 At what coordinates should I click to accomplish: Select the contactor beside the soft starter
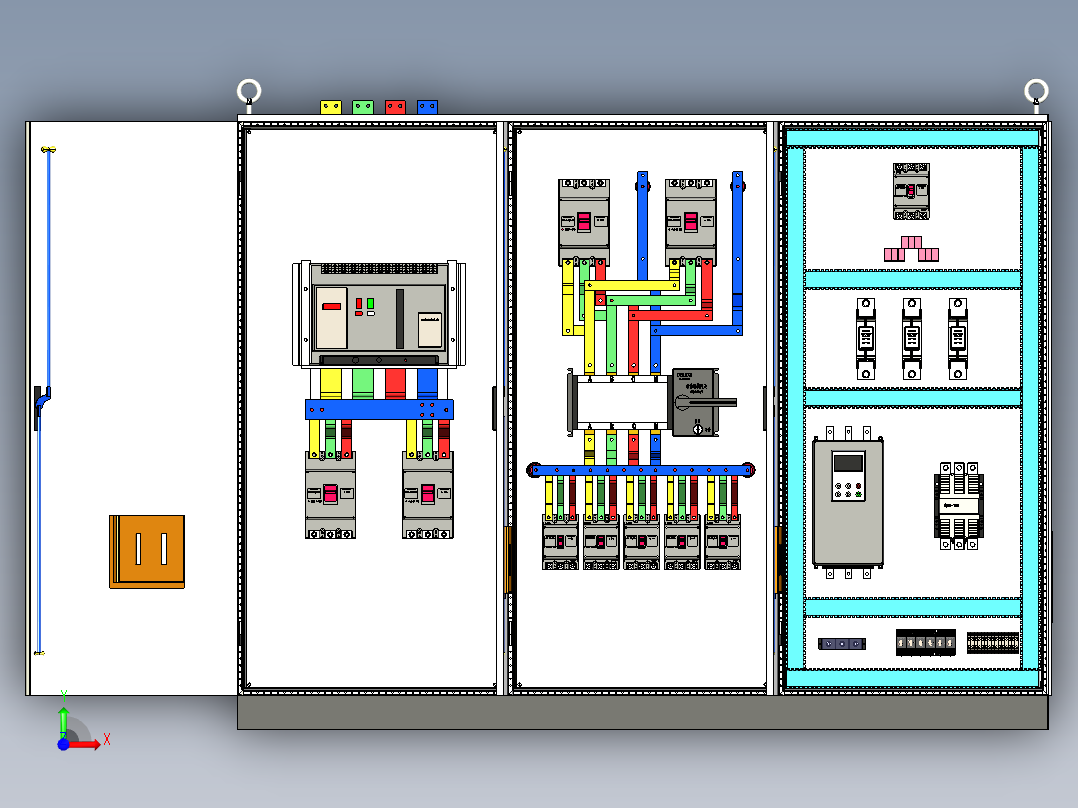pyautogui.click(x=958, y=505)
